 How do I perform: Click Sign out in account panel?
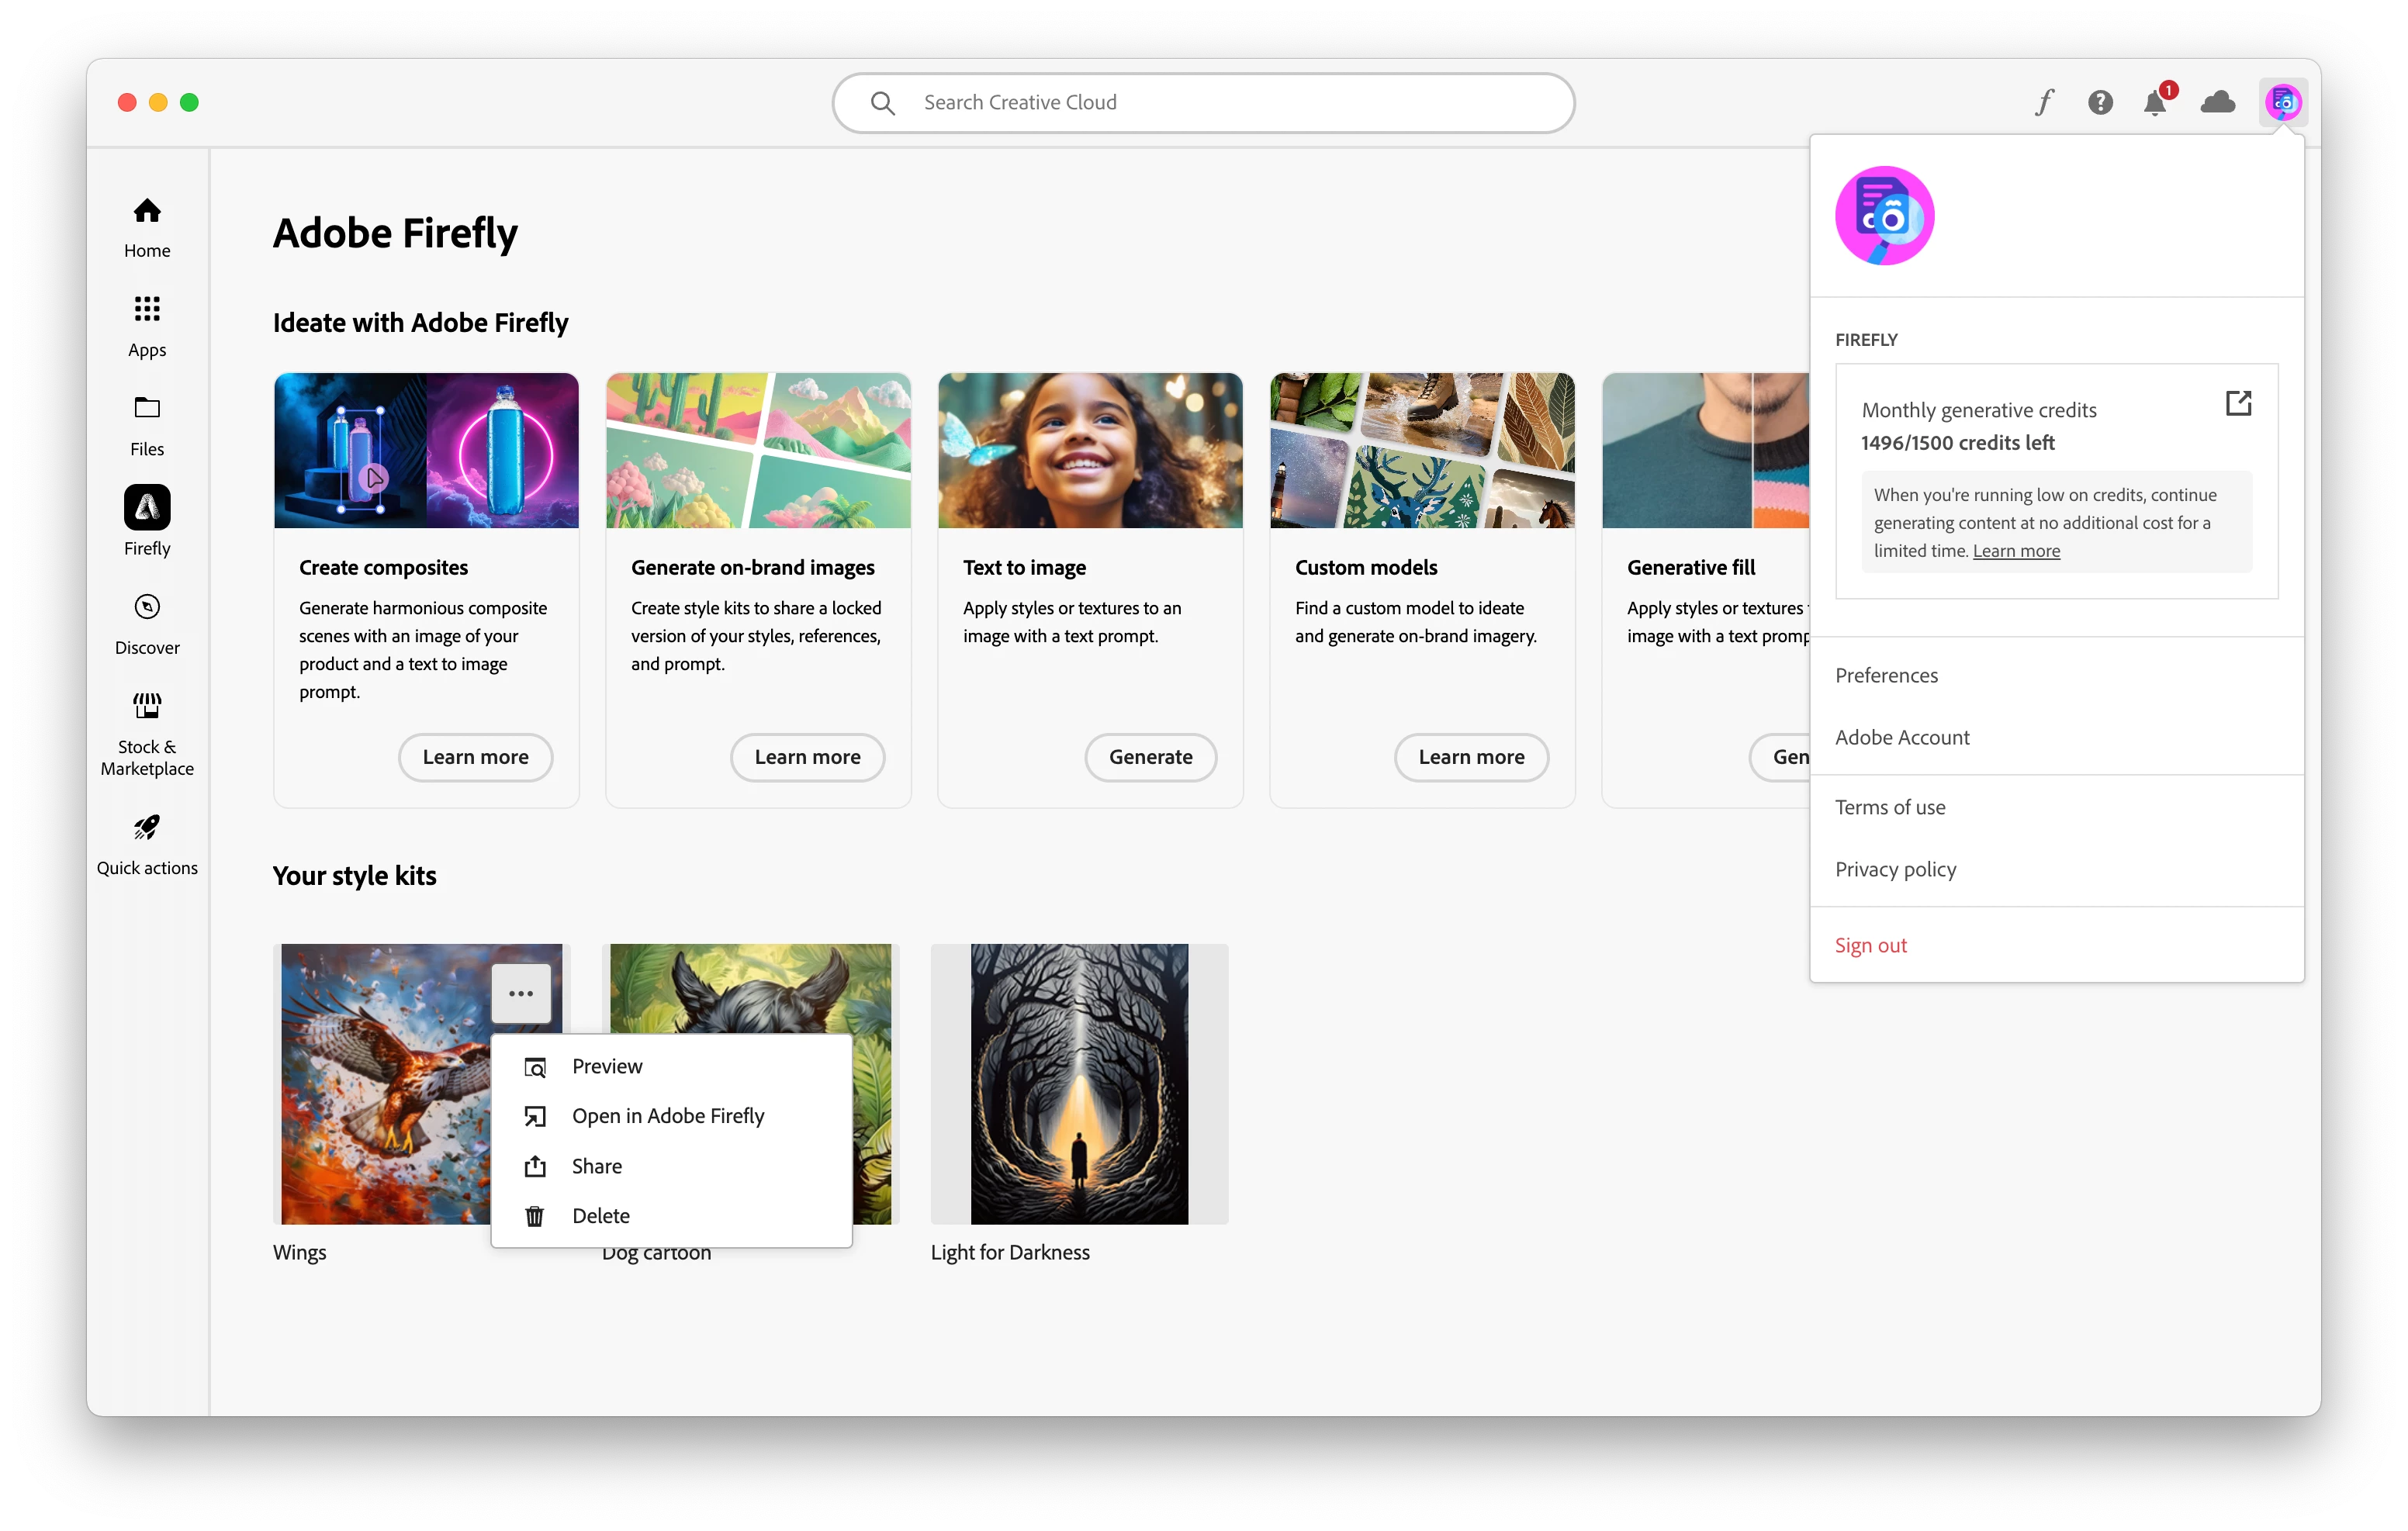(x=1870, y=945)
